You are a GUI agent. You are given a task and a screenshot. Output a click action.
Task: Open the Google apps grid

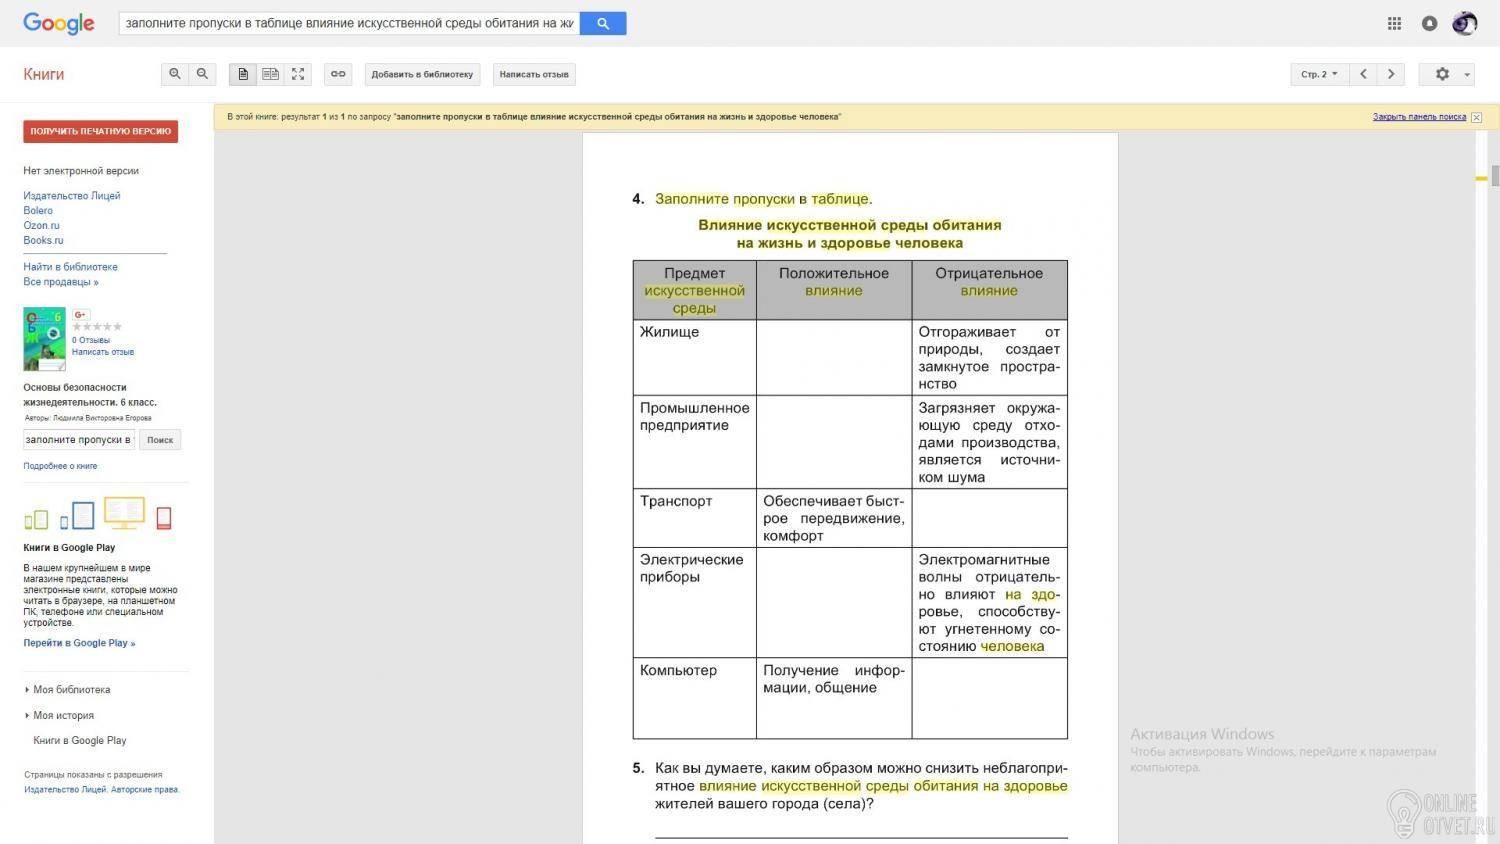click(1394, 23)
